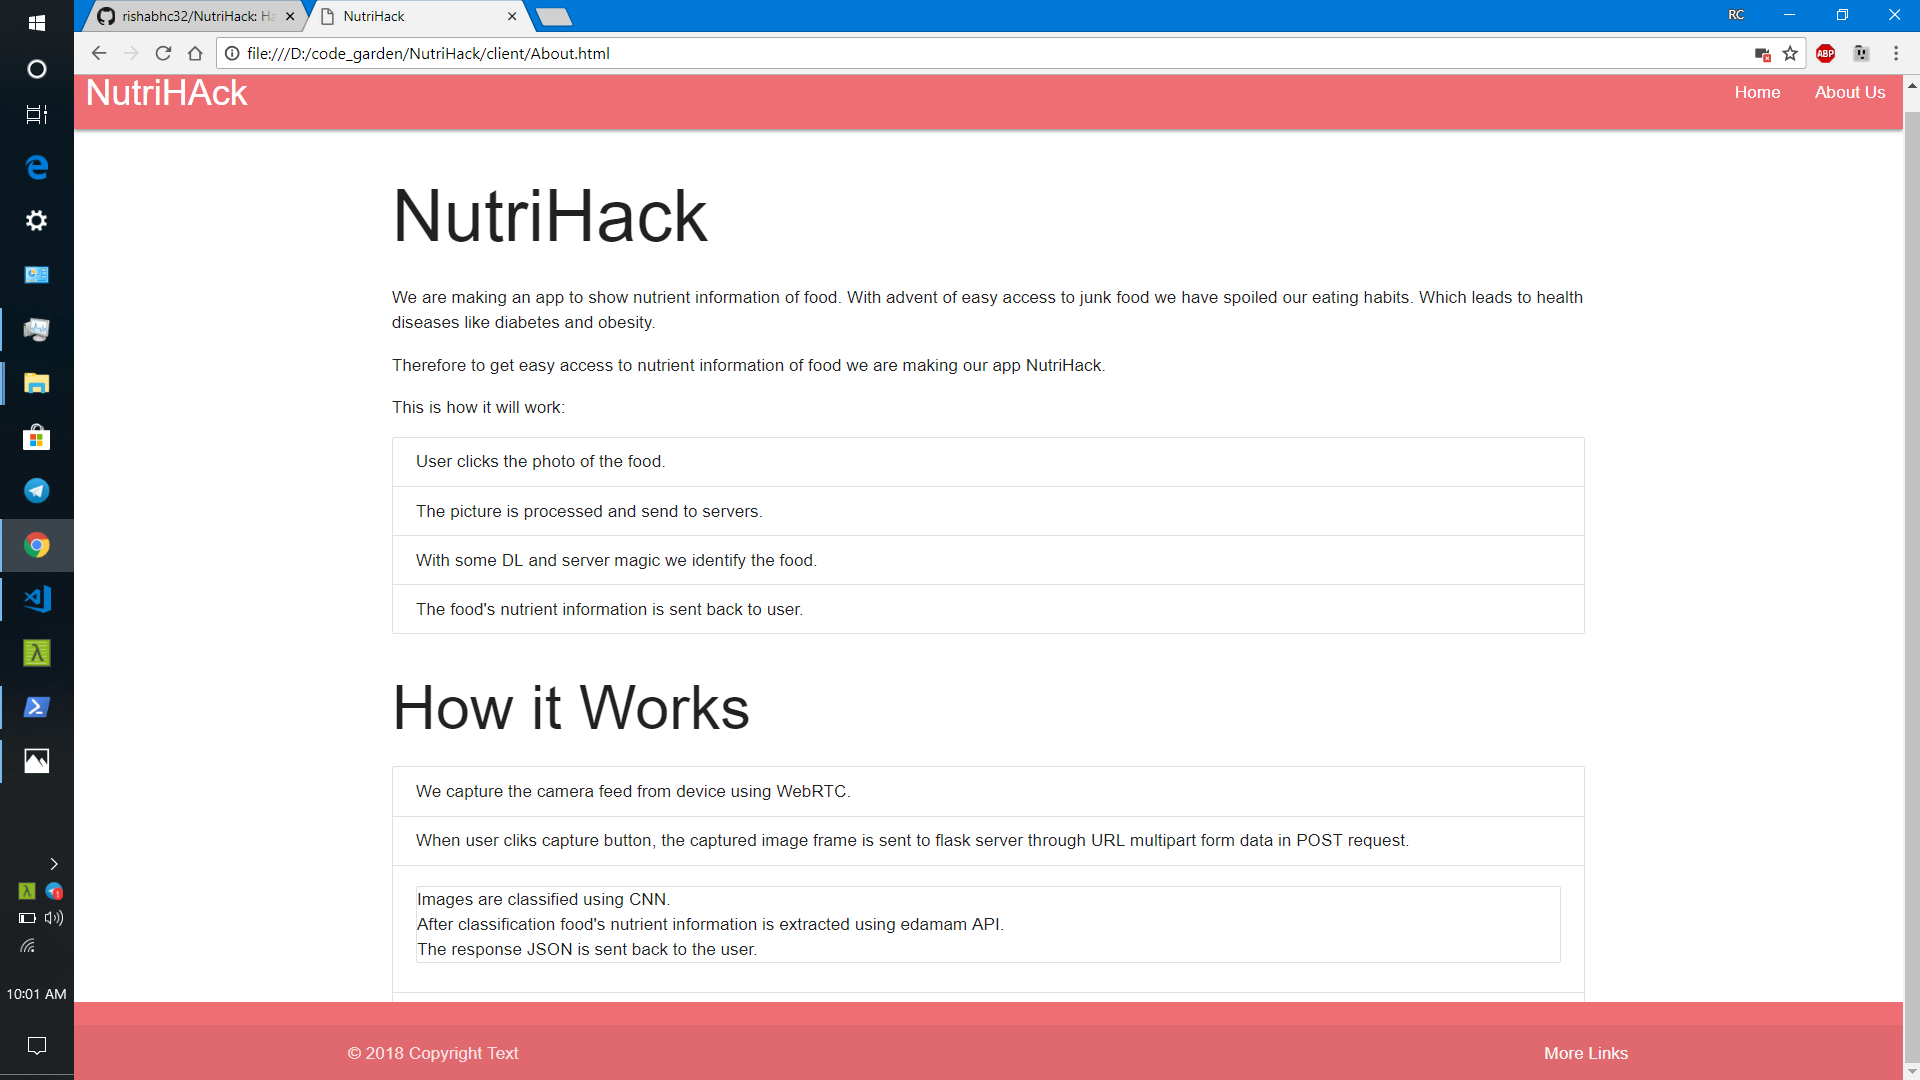Click the browser bookmark star icon
This screenshot has height=1080, width=1920.
[1791, 53]
